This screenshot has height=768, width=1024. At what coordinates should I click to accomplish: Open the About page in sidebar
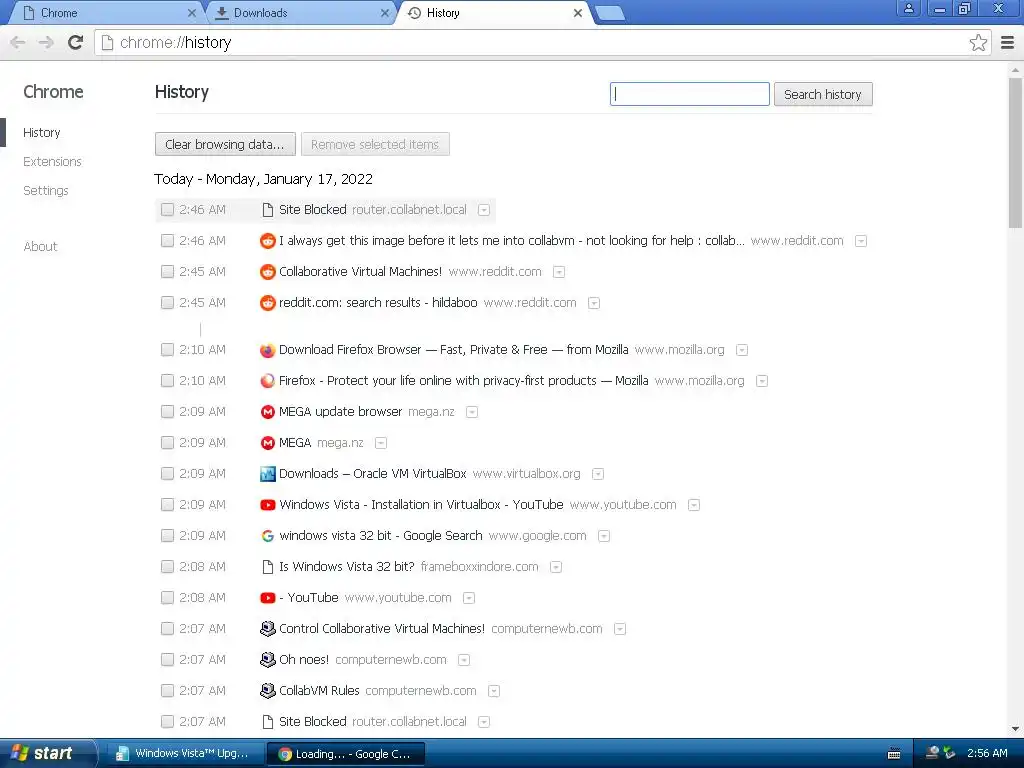coord(40,247)
